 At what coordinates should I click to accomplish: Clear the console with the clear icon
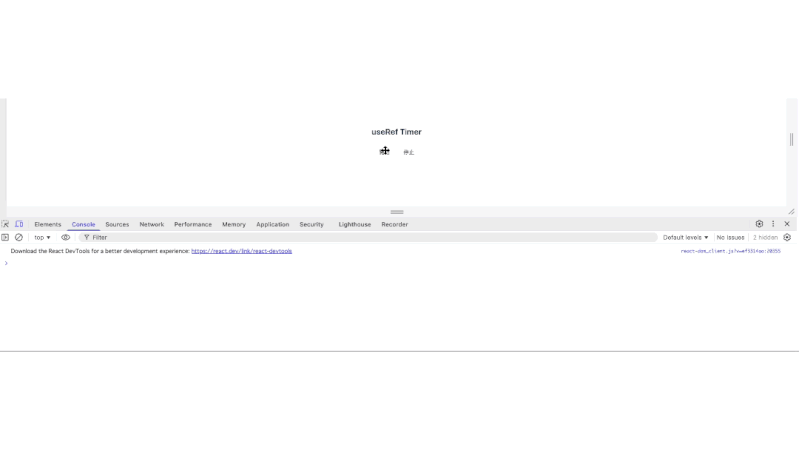pos(19,237)
